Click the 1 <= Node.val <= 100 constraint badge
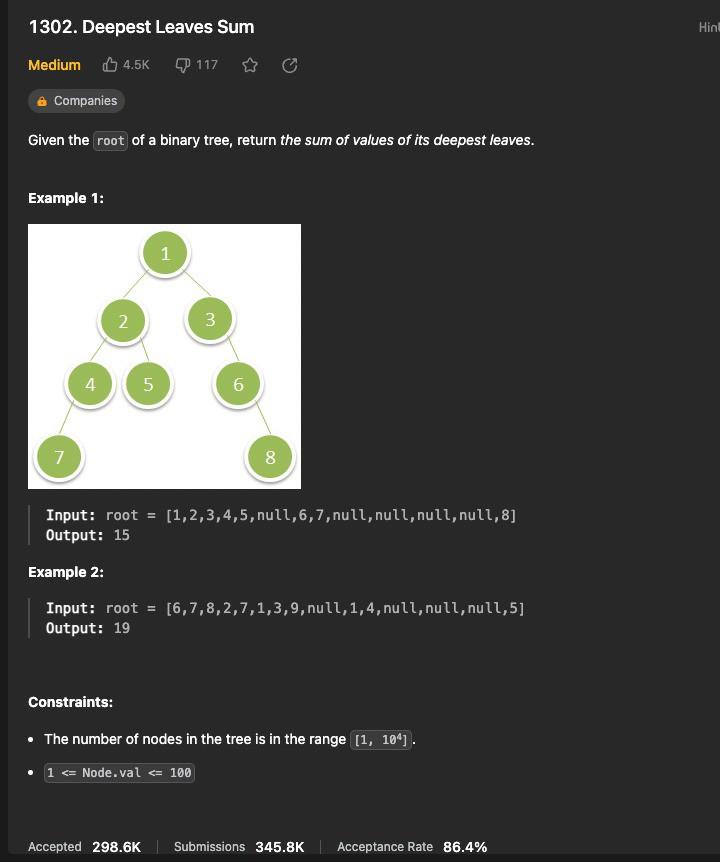Screen dimensions: 720x862 [119, 772]
